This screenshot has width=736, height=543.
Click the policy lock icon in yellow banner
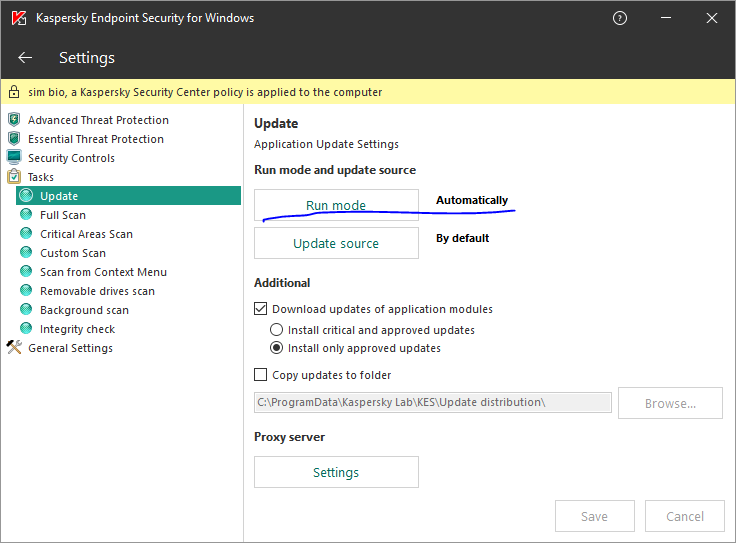14,92
